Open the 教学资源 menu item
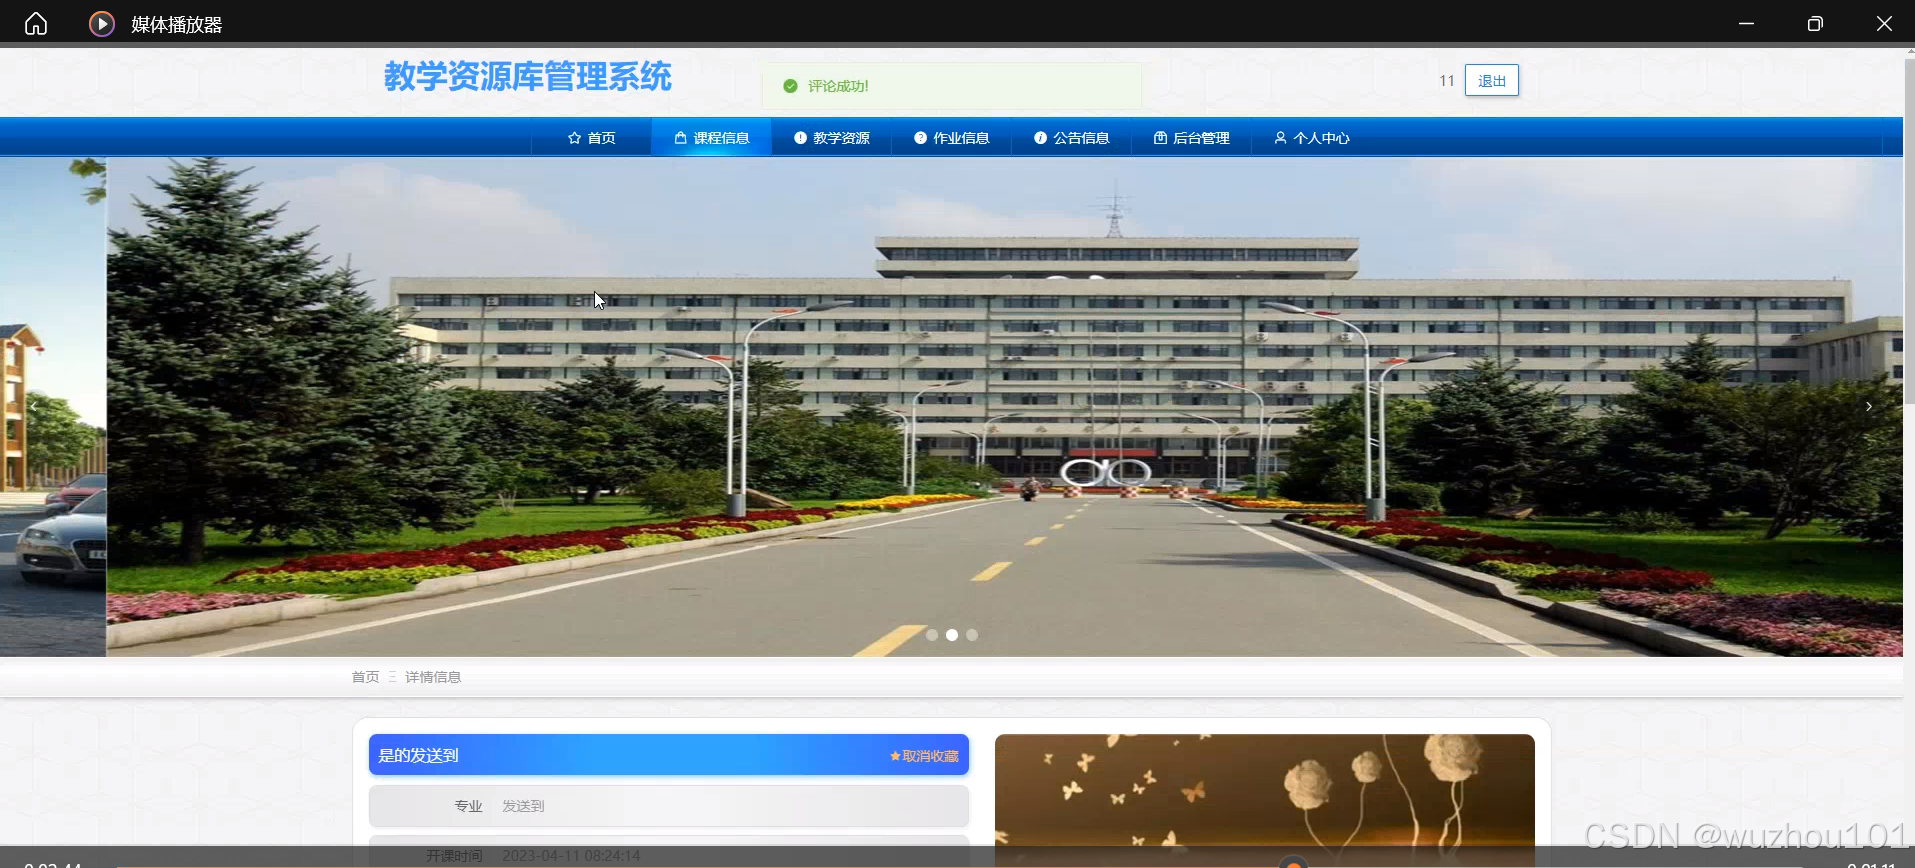The height and width of the screenshot is (868, 1915). [831, 138]
